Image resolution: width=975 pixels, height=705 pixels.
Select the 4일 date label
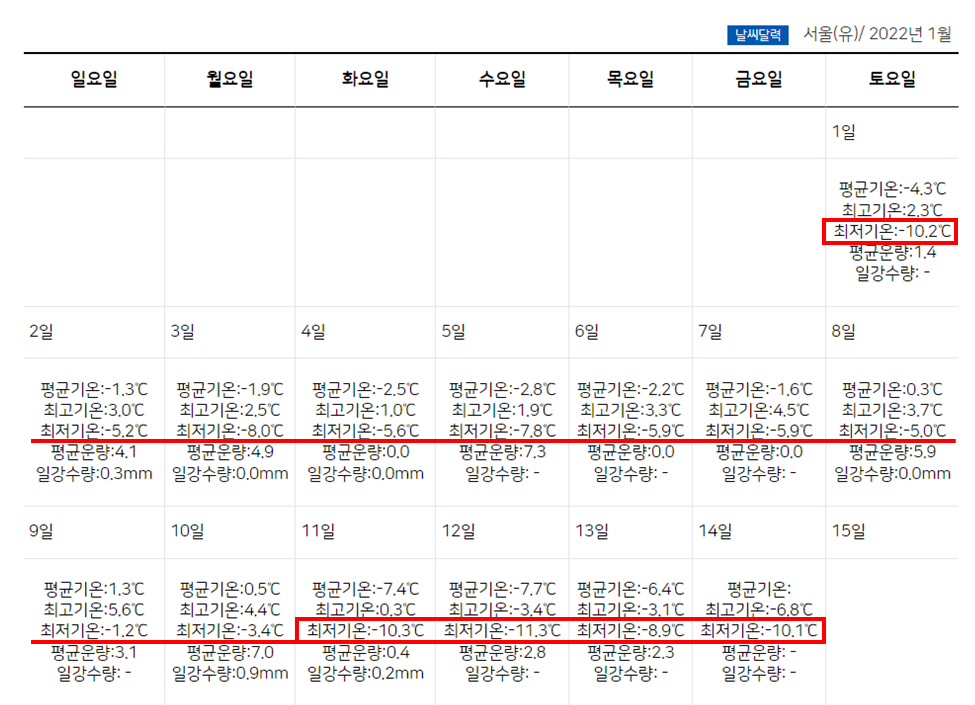313,331
